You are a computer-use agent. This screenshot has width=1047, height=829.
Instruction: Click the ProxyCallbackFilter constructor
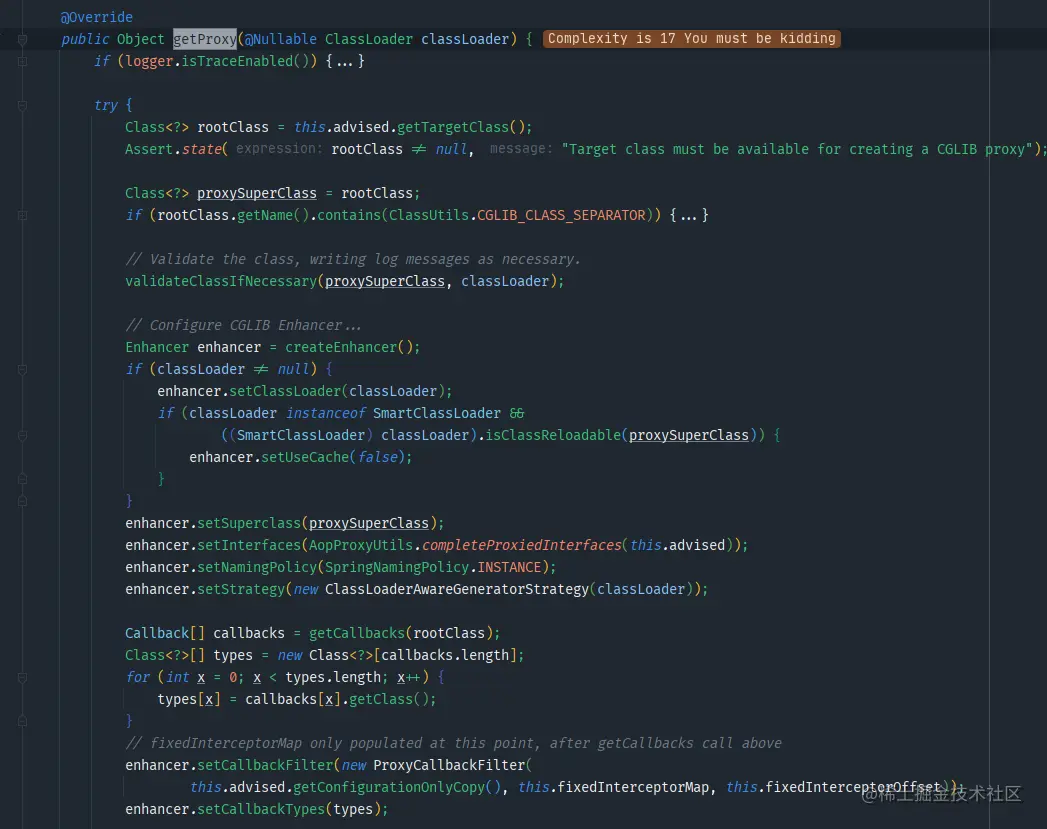pos(449,766)
